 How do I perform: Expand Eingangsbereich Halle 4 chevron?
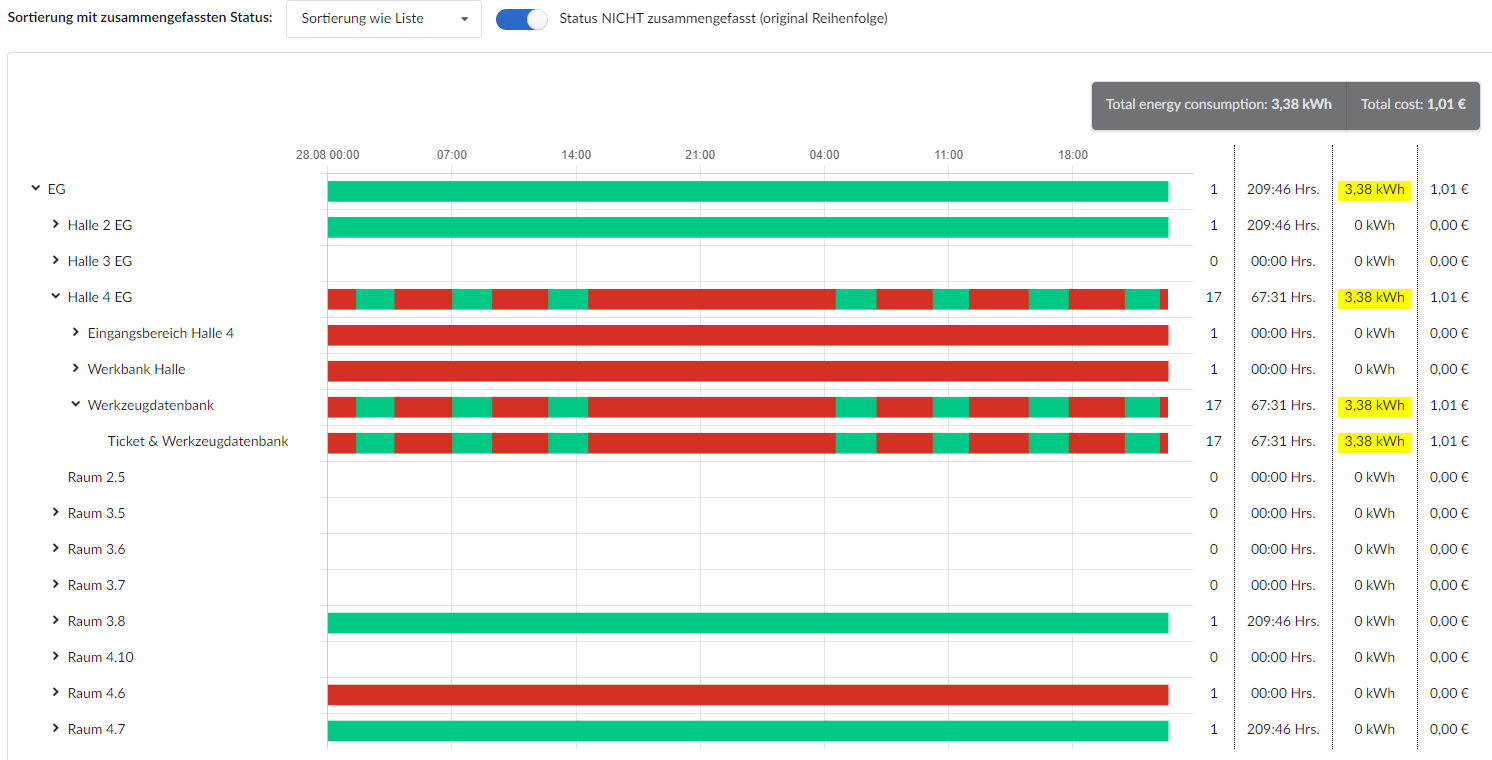(76, 333)
